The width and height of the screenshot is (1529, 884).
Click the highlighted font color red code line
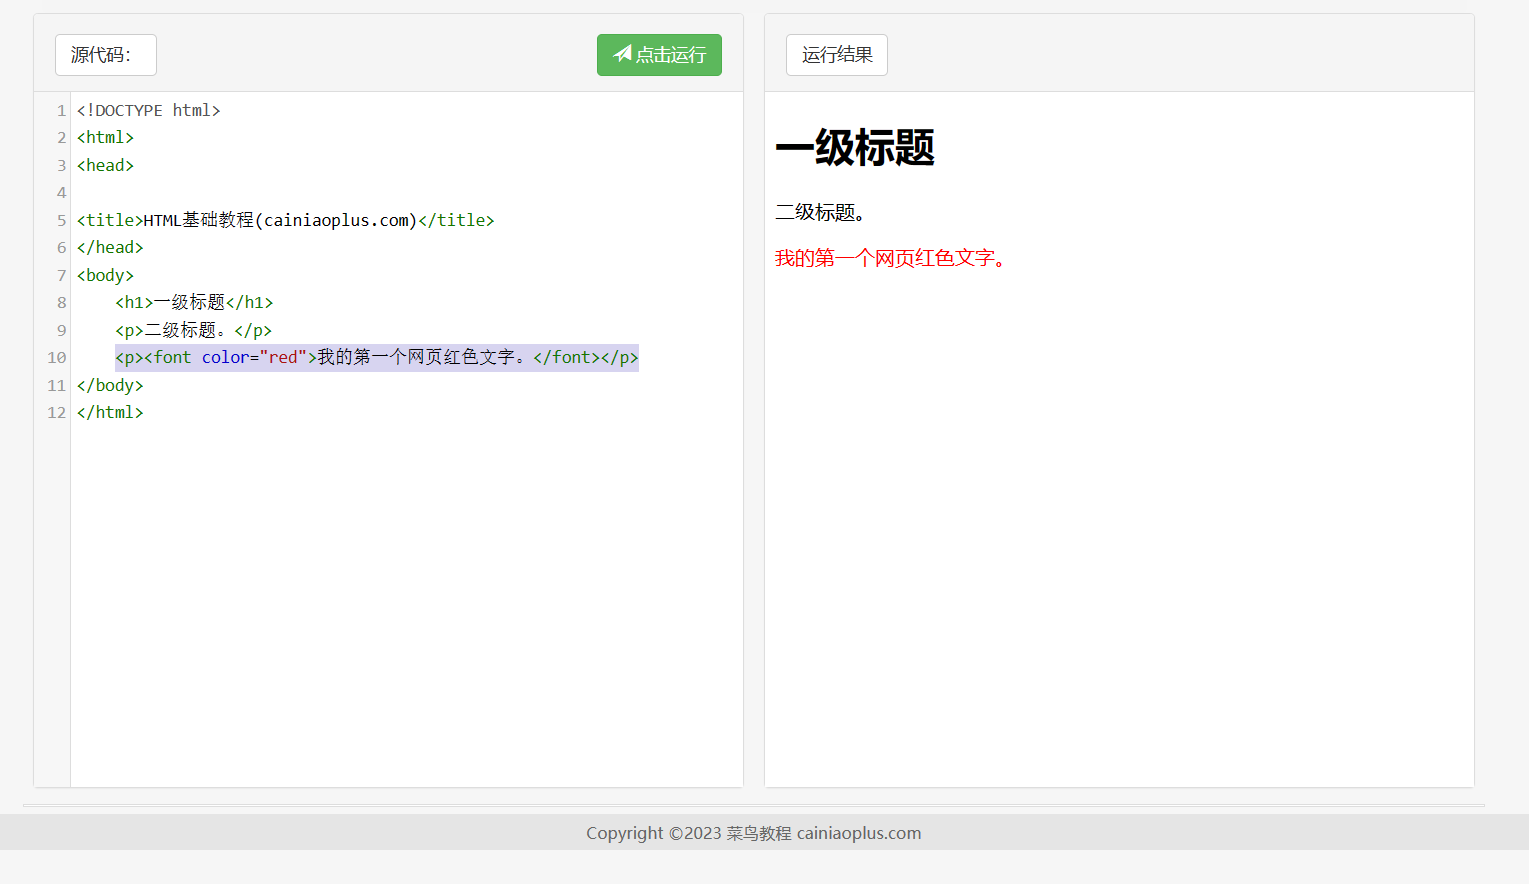[x=376, y=357]
